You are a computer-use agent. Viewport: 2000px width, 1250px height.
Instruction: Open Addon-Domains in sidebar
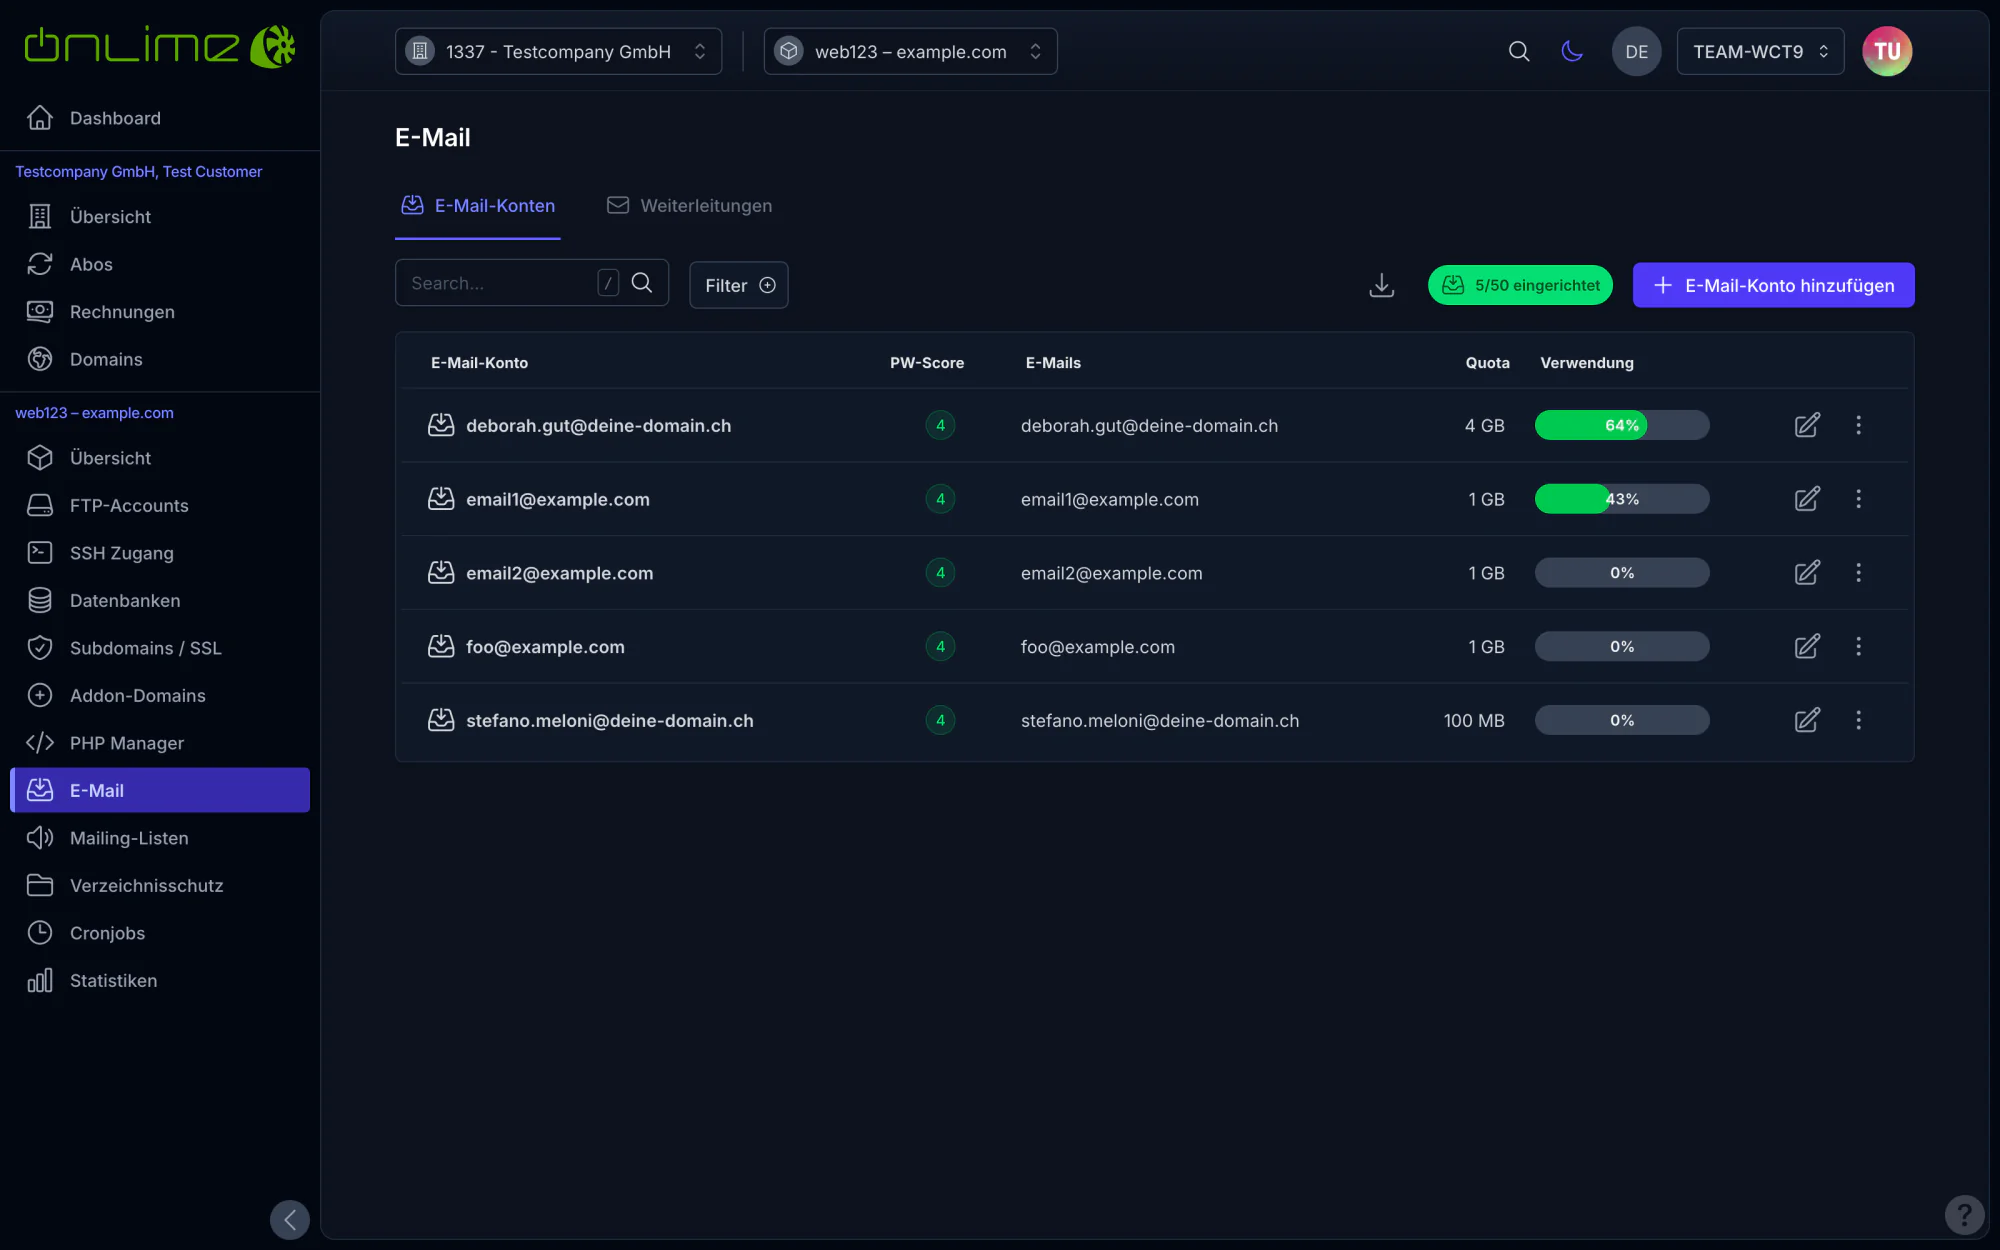(160, 696)
